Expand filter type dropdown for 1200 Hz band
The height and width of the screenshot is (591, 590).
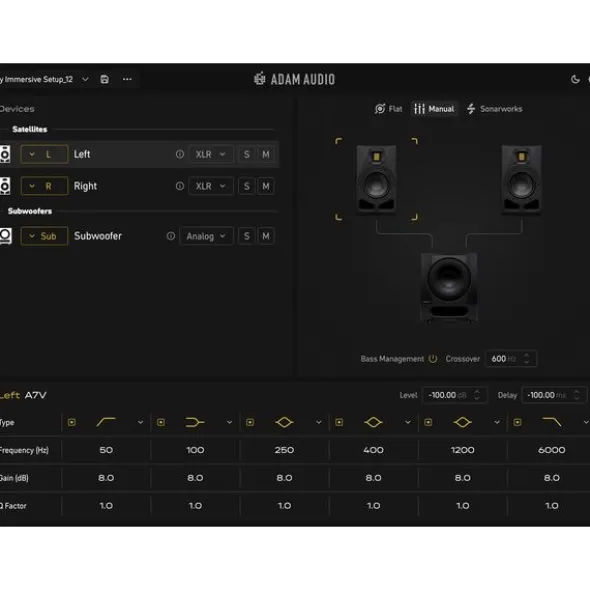[x=497, y=422]
